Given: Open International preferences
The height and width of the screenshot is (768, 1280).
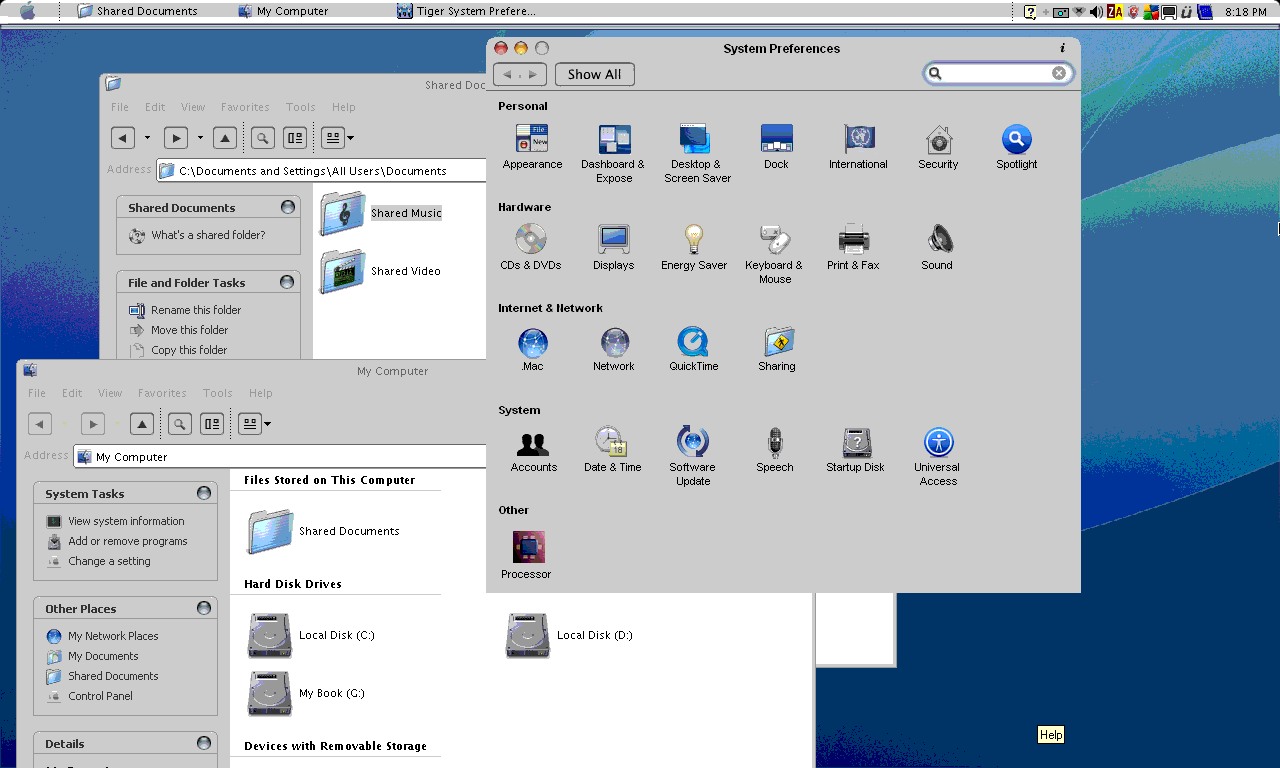Looking at the screenshot, I should point(858,147).
